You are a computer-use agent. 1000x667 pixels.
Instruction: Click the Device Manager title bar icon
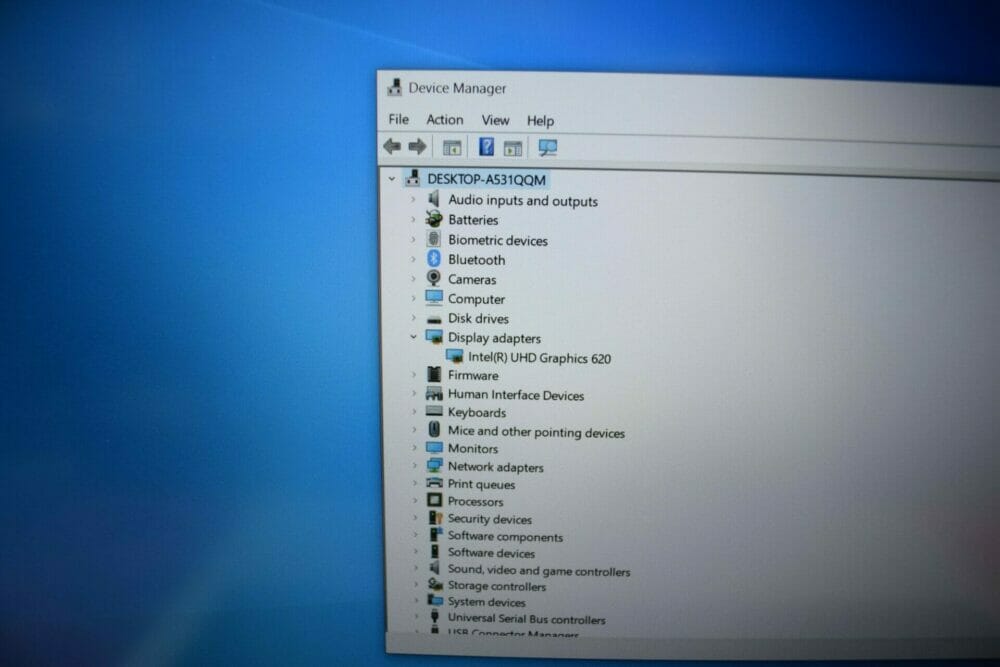[395, 87]
